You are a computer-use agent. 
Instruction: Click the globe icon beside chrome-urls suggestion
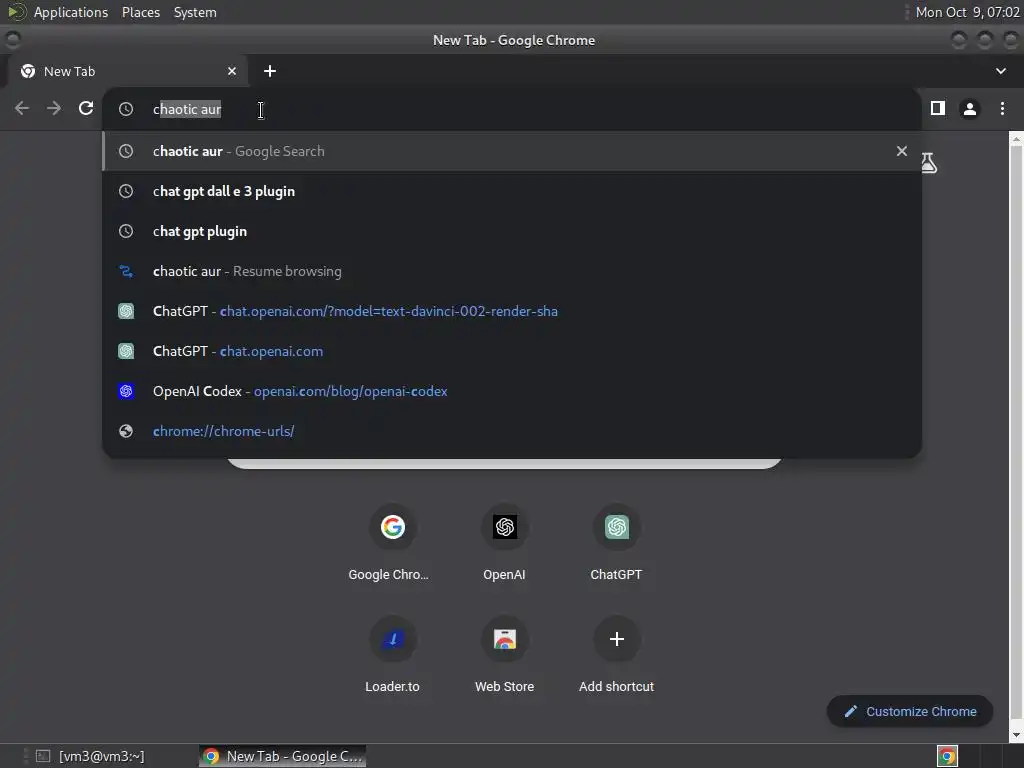click(126, 431)
